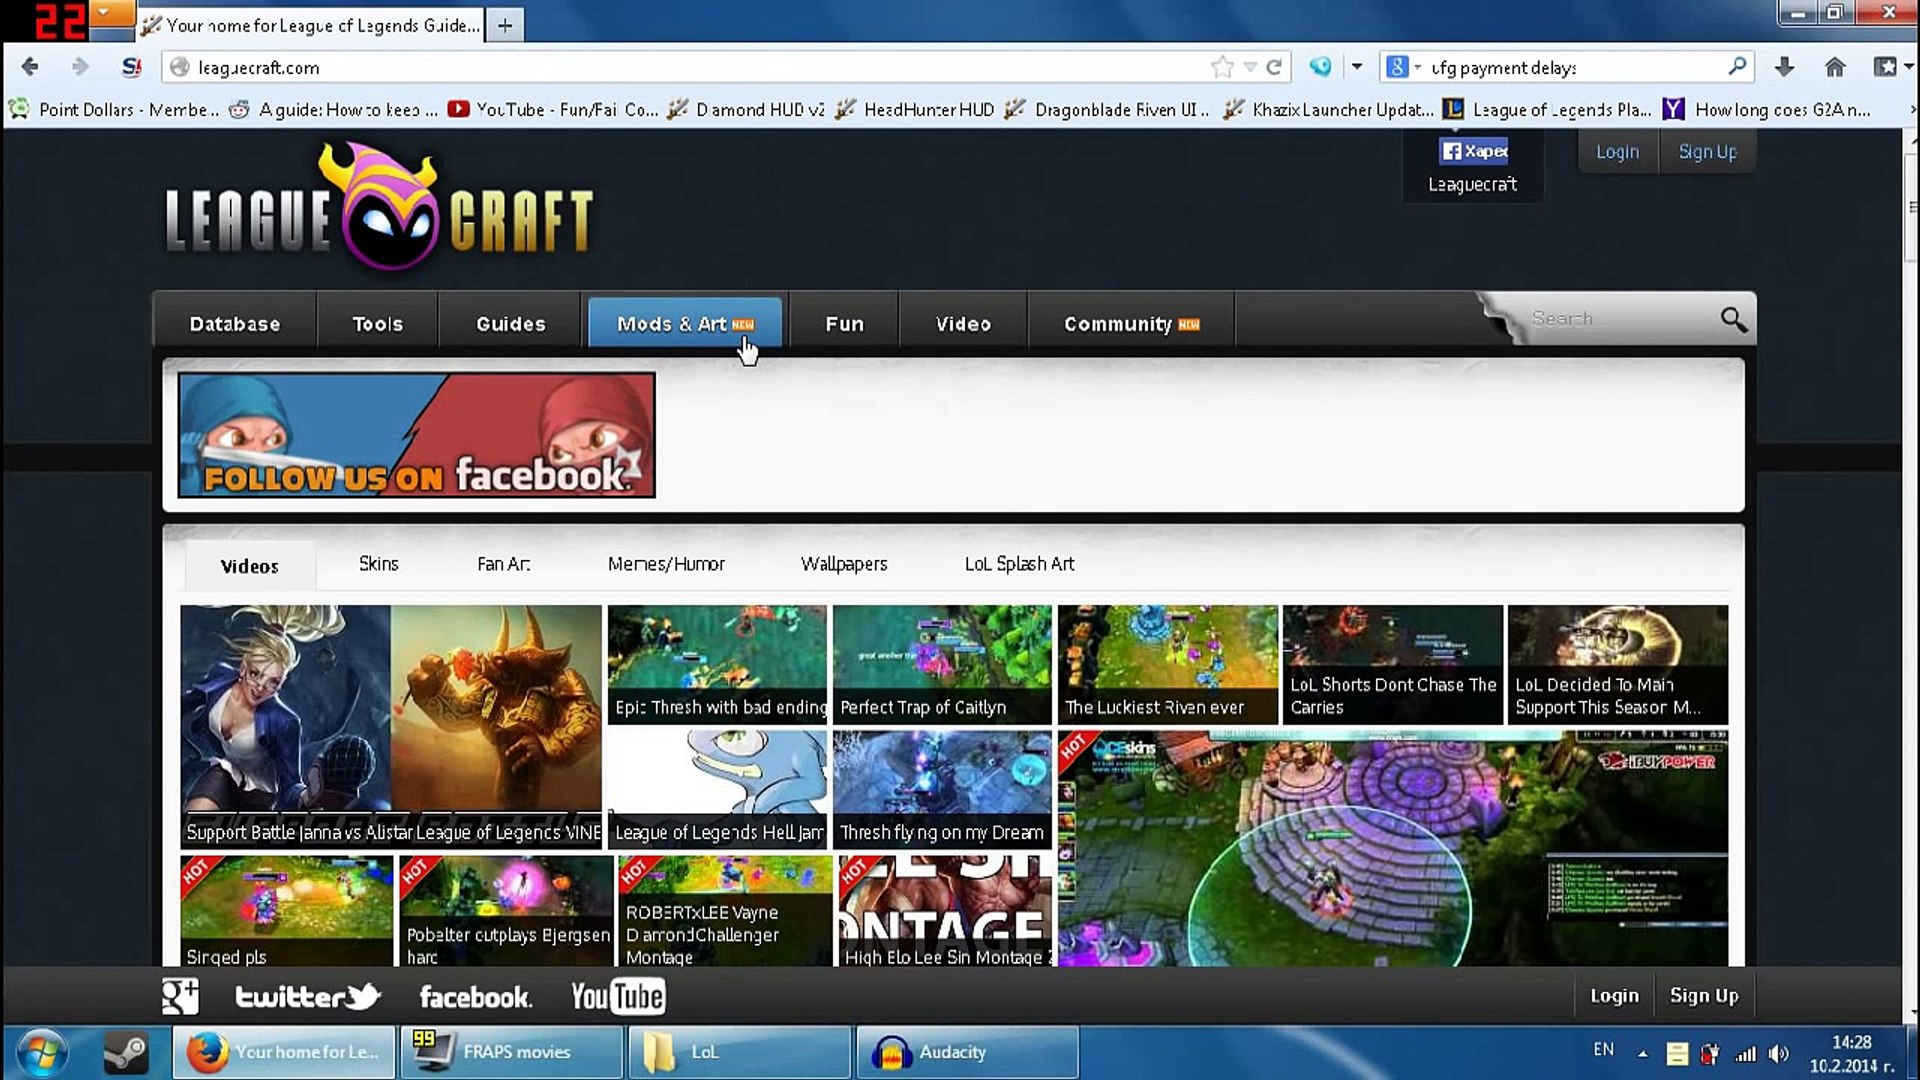Open the Twitter footer logo link

pos(307,996)
